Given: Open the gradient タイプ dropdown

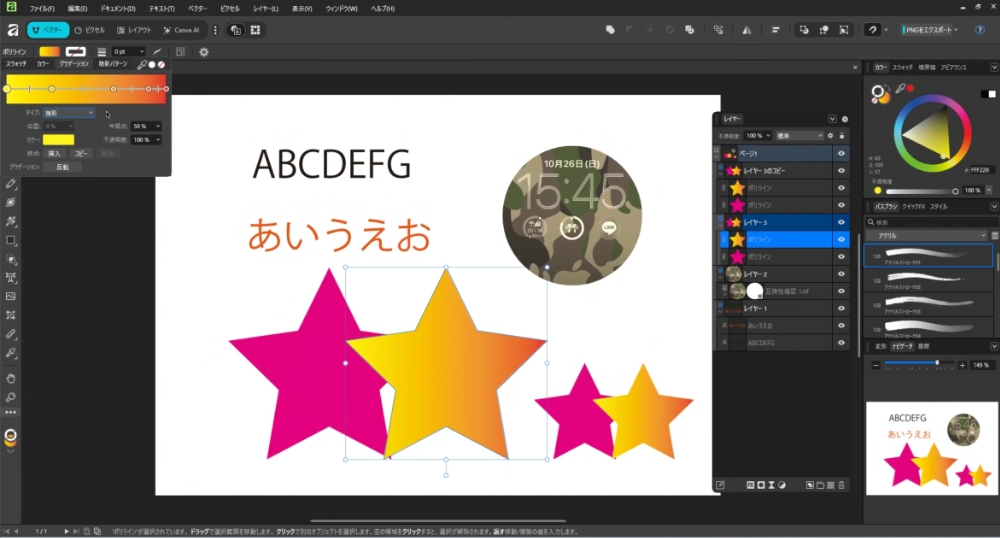Looking at the screenshot, I should pyautogui.click(x=69, y=113).
